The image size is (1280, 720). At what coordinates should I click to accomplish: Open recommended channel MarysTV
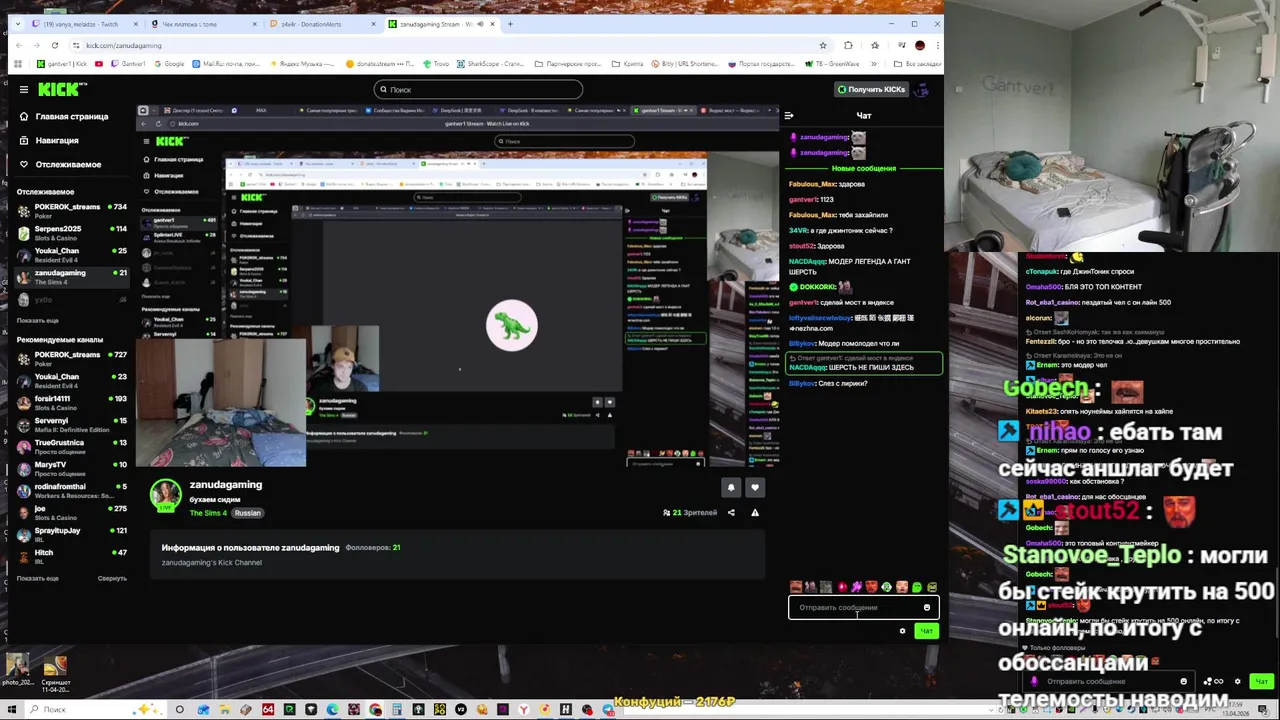pos(72,468)
